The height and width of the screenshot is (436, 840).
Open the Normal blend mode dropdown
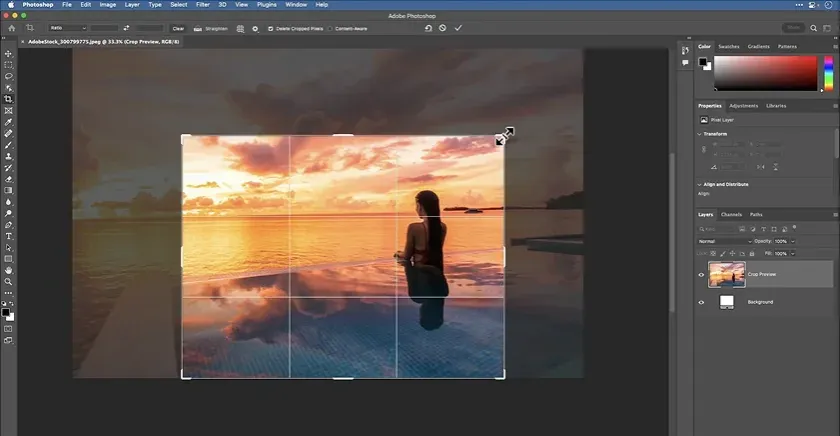pos(725,241)
